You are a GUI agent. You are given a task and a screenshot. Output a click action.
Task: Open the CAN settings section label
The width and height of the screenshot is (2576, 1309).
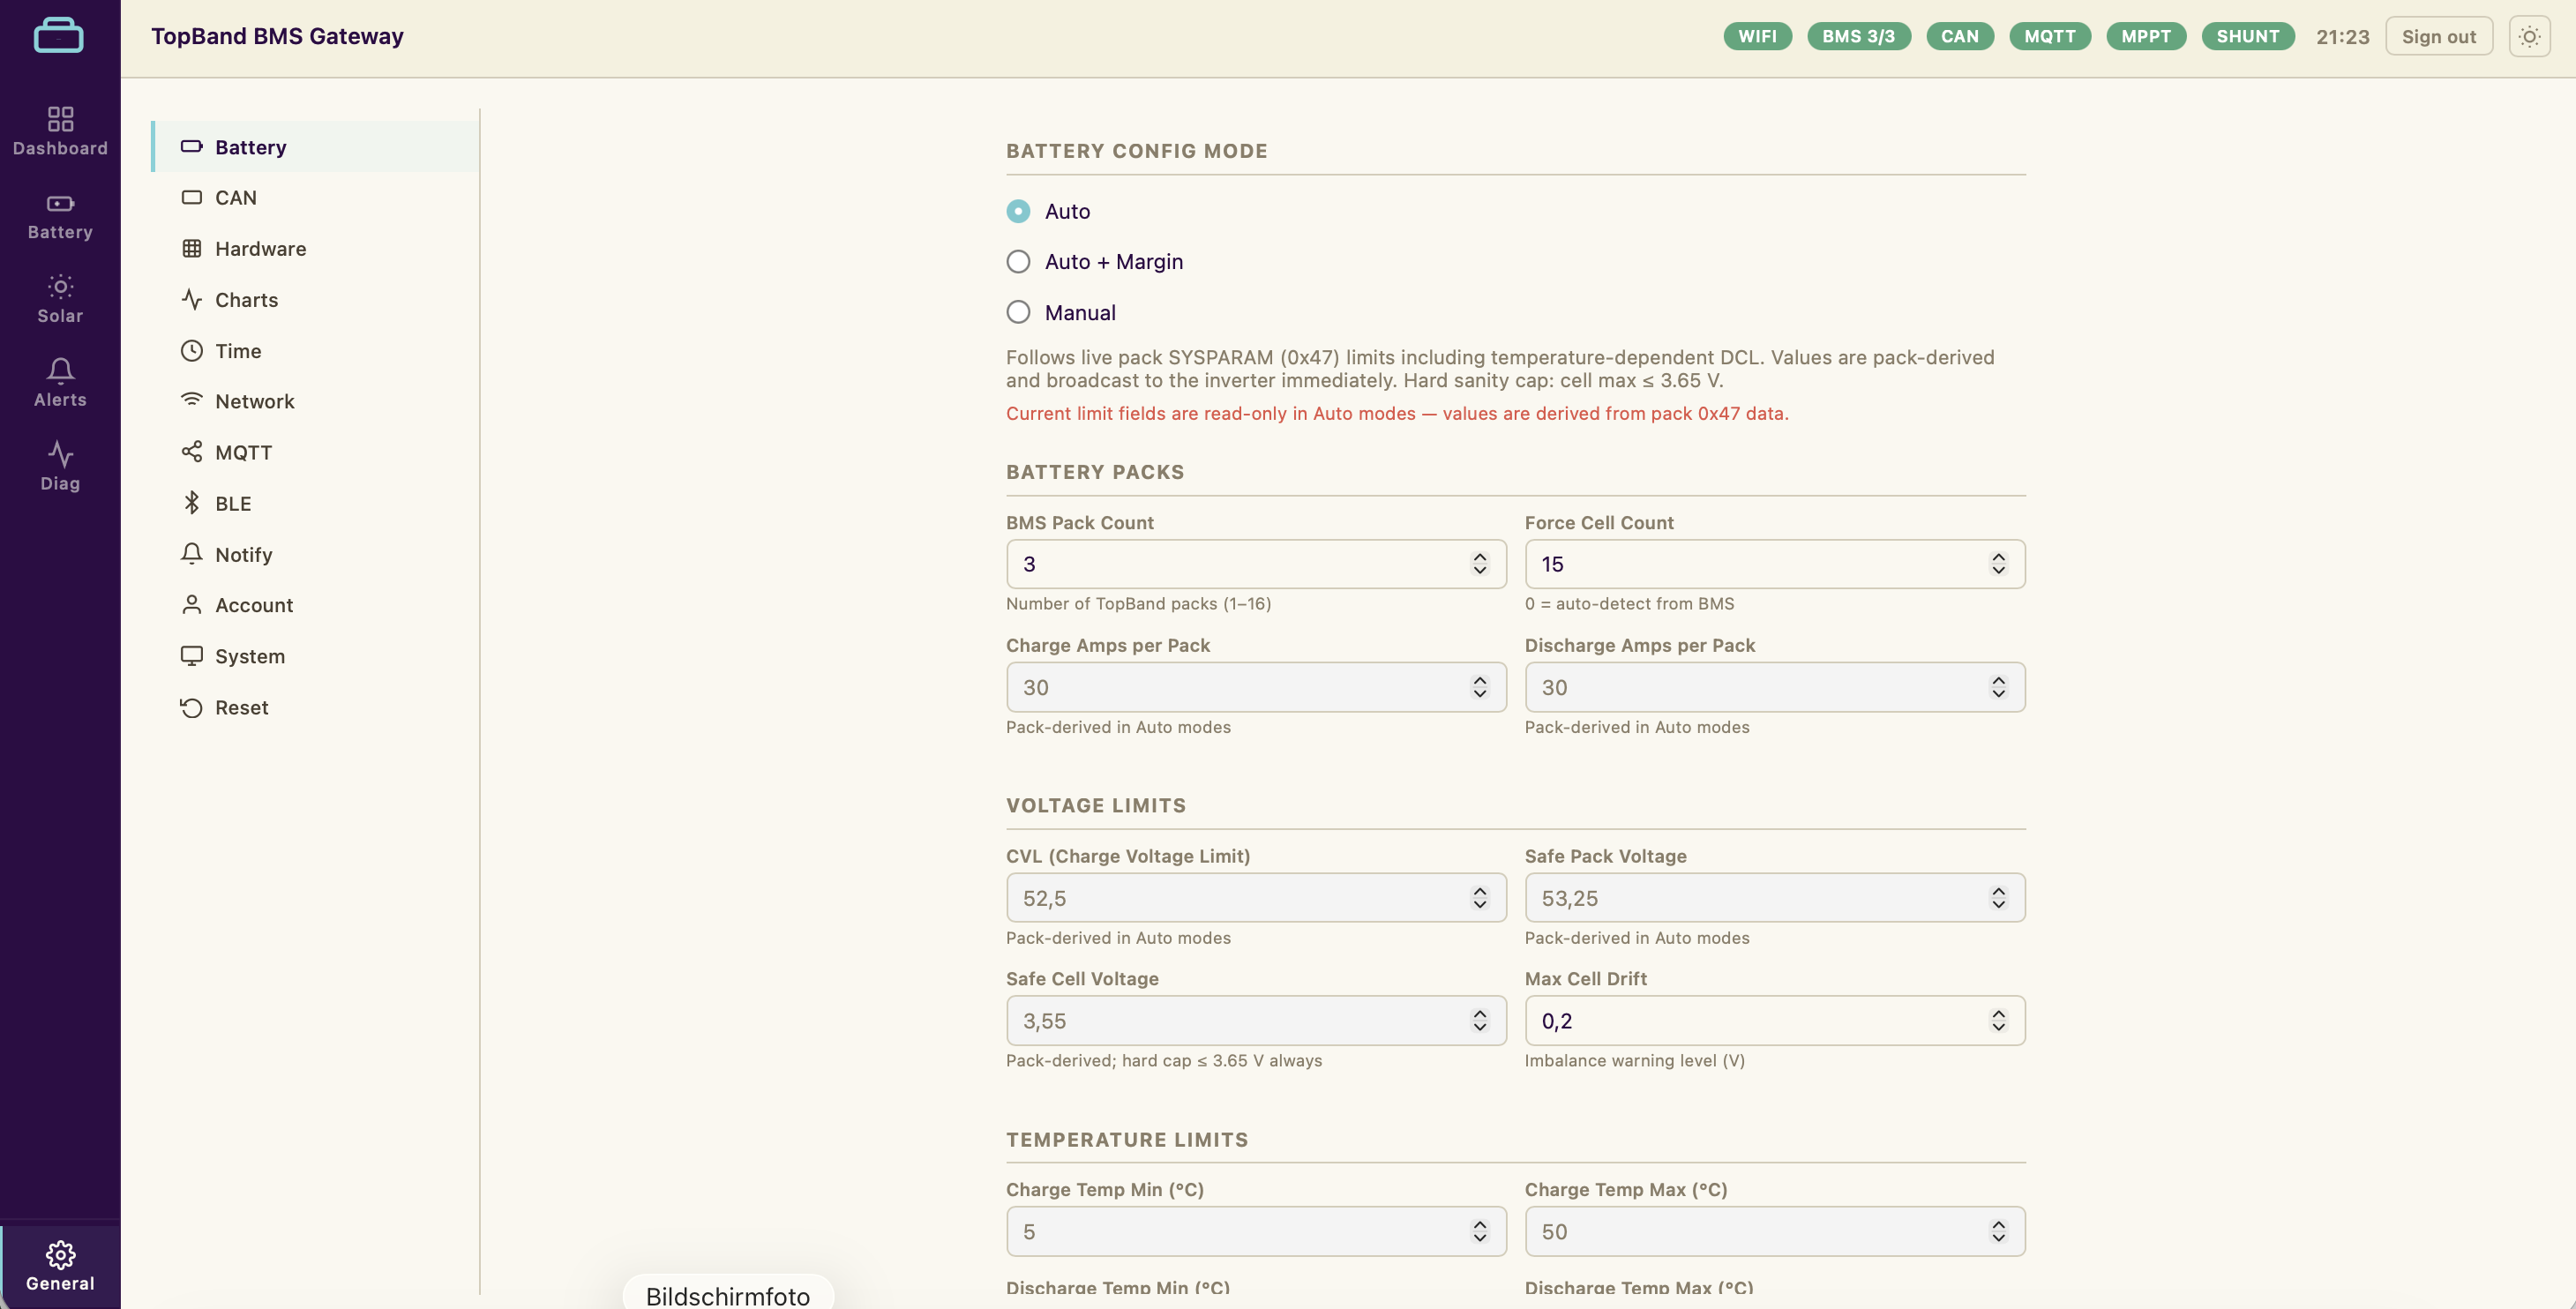[x=236, y=198]
